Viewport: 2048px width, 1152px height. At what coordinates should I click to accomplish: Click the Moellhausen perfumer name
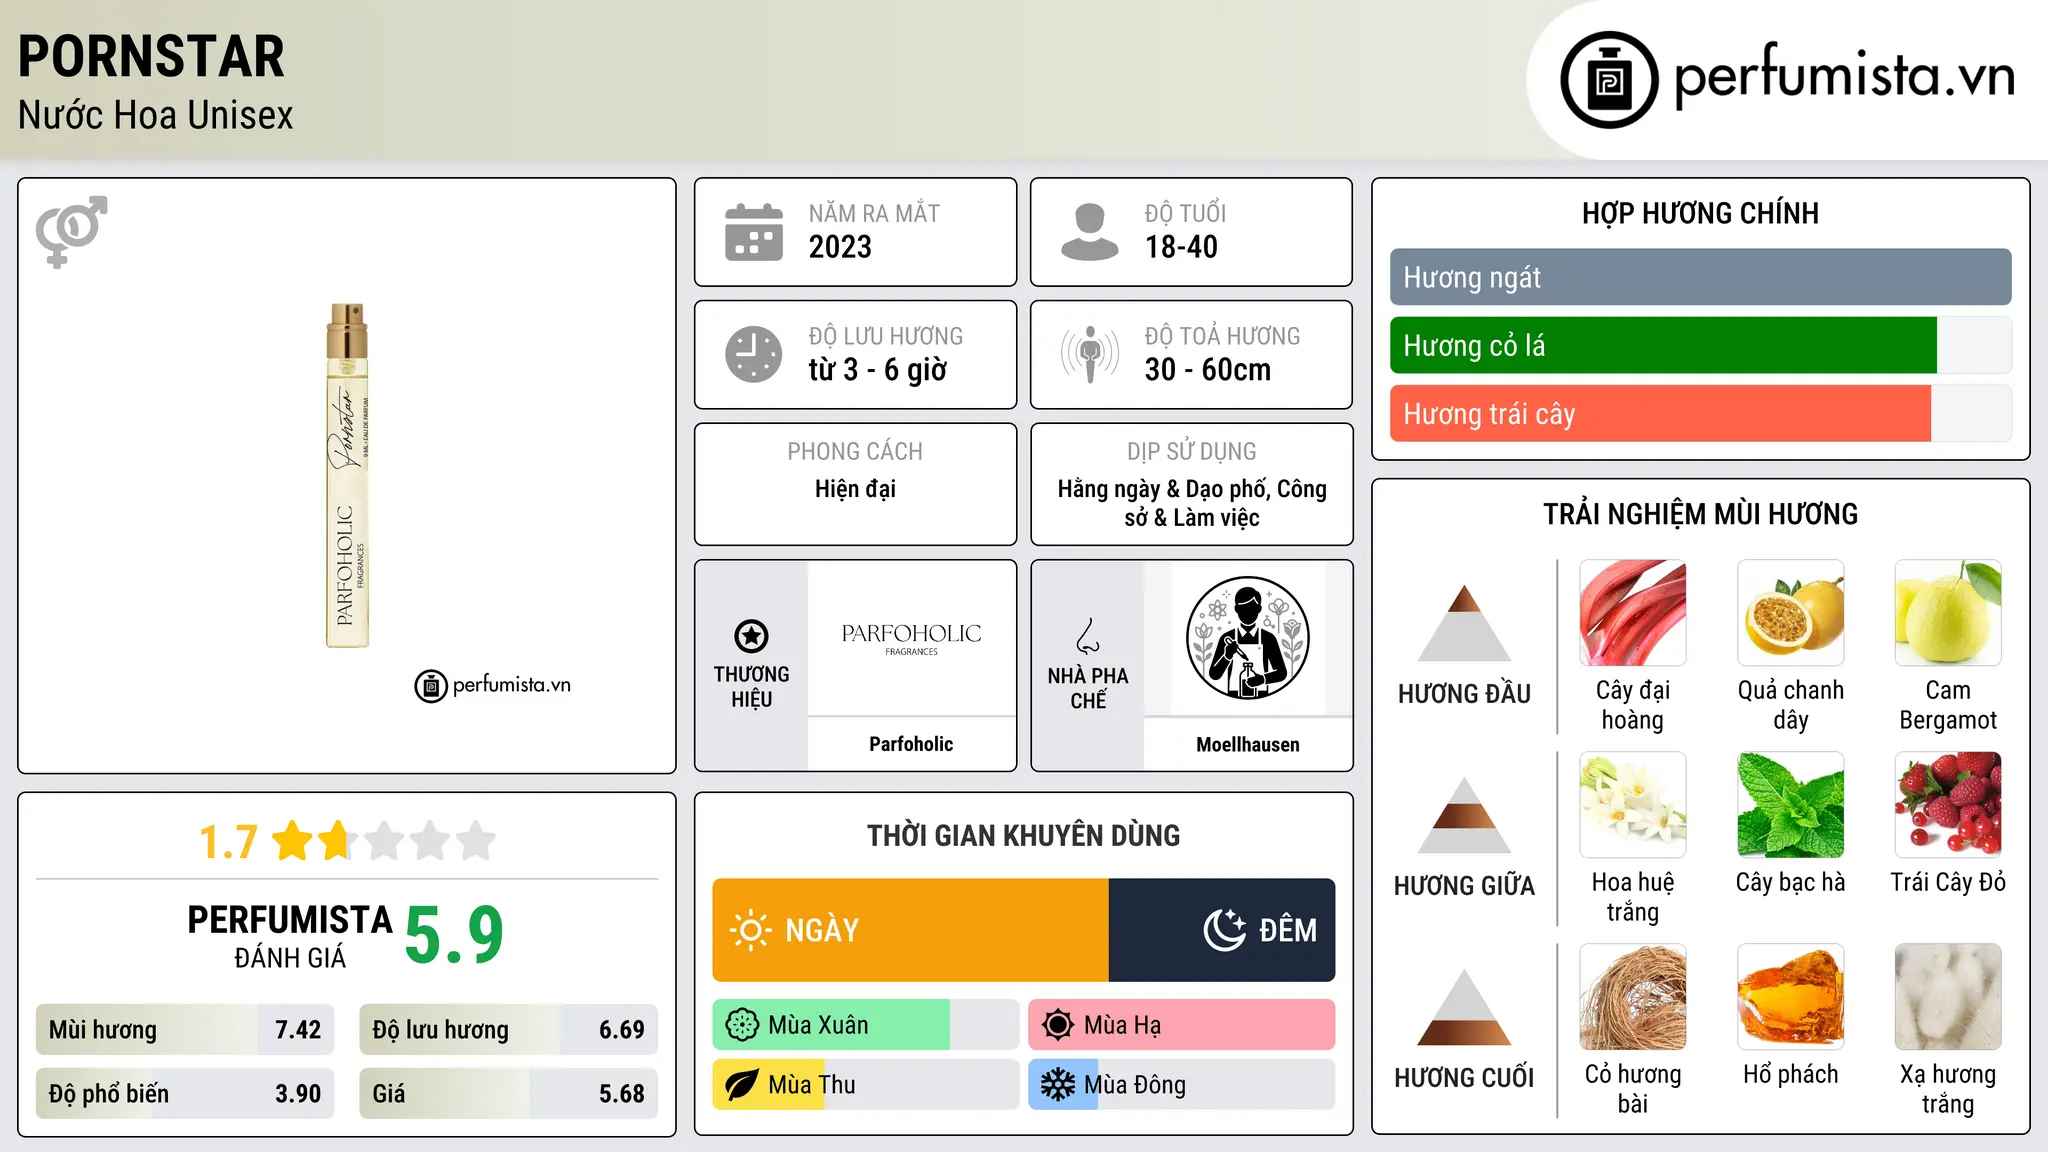(1248, 745)
